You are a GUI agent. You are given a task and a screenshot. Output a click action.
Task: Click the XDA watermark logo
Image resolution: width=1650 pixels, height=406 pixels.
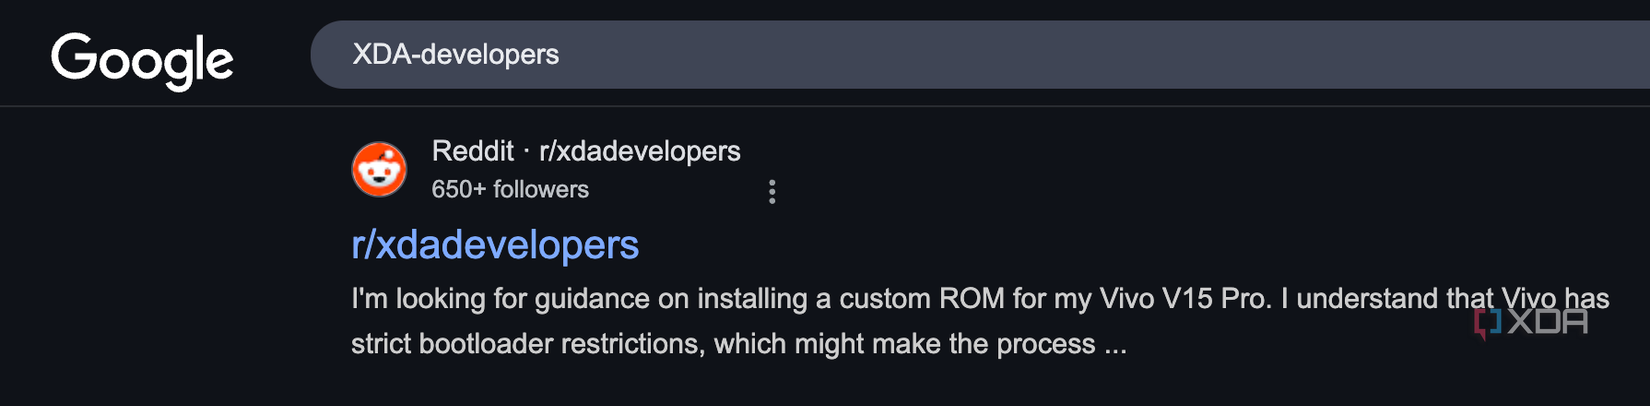[1531, 322]
